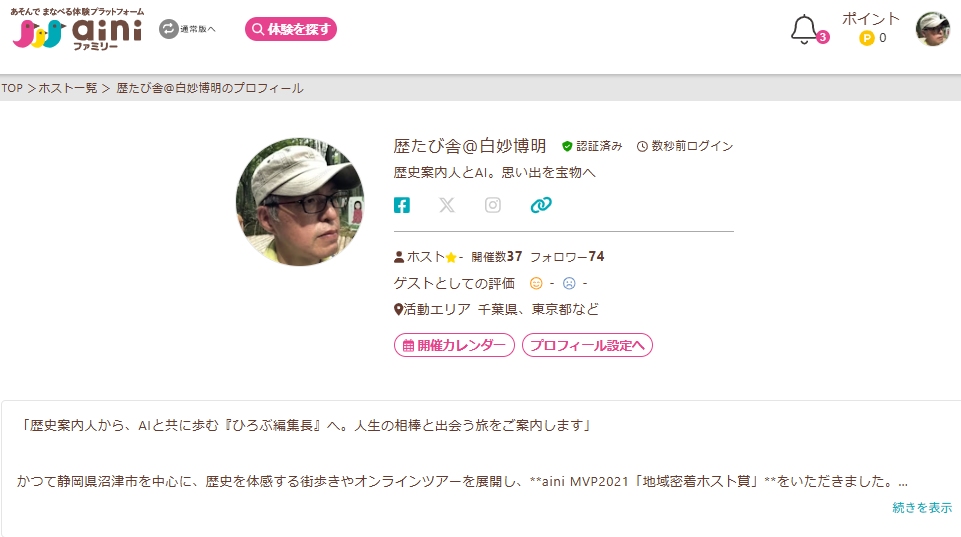961x537 pixels.
Task: Open the Facebook profile link icon
Action: point(401,205)
